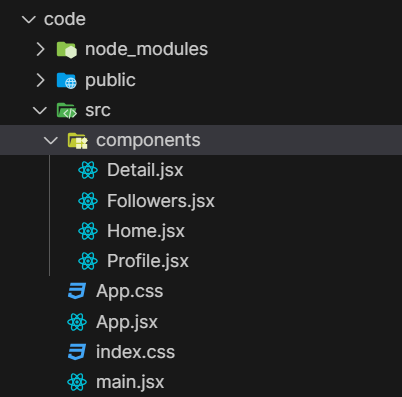Screen dimensions: 402x397
Task: Open the index.css stylesheet
Action: click(135, 352)
